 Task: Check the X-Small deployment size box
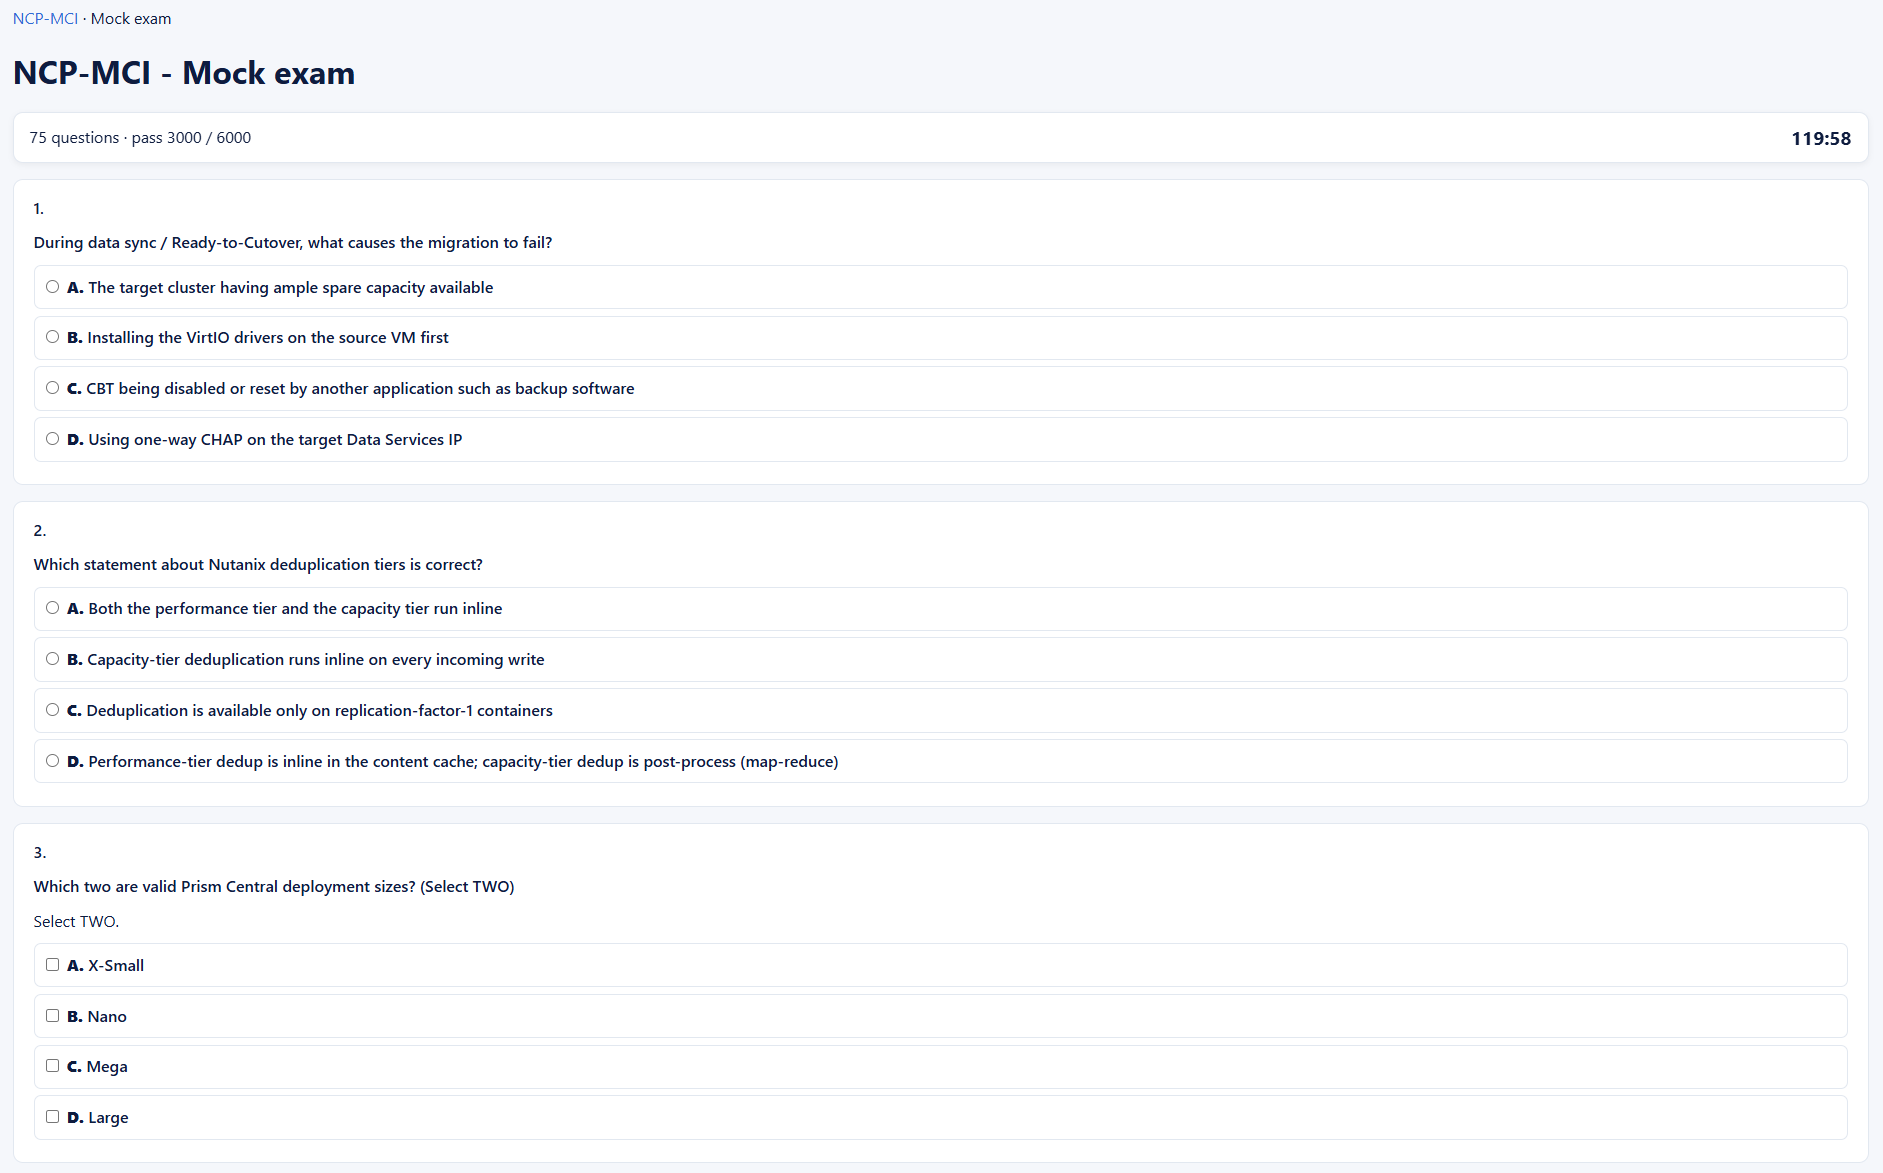[53, 965]
